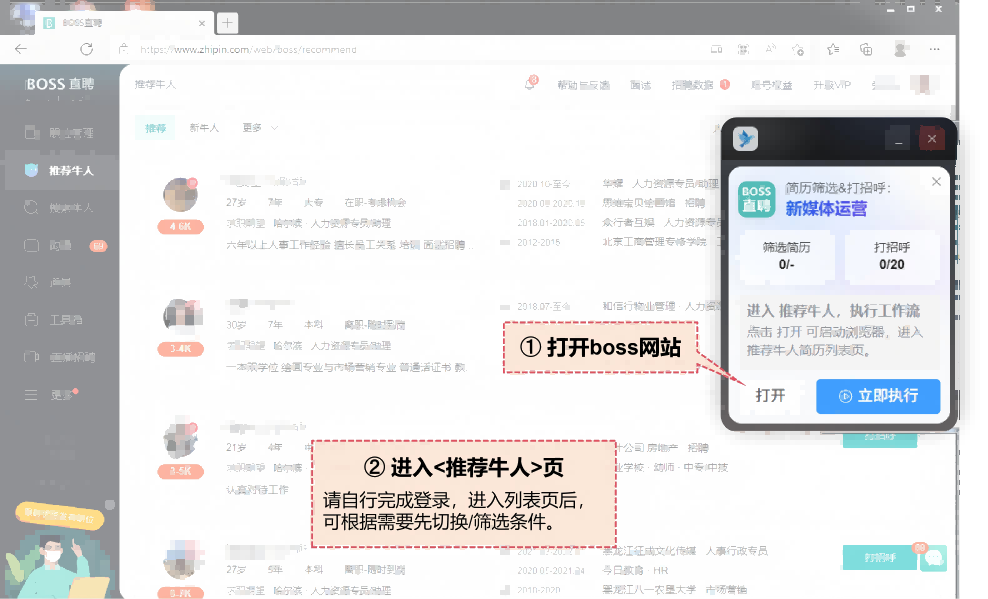Viewport: 988px width, 599px height.
Task: Open the search talent sidebar item
Action: tap(60, 208)
